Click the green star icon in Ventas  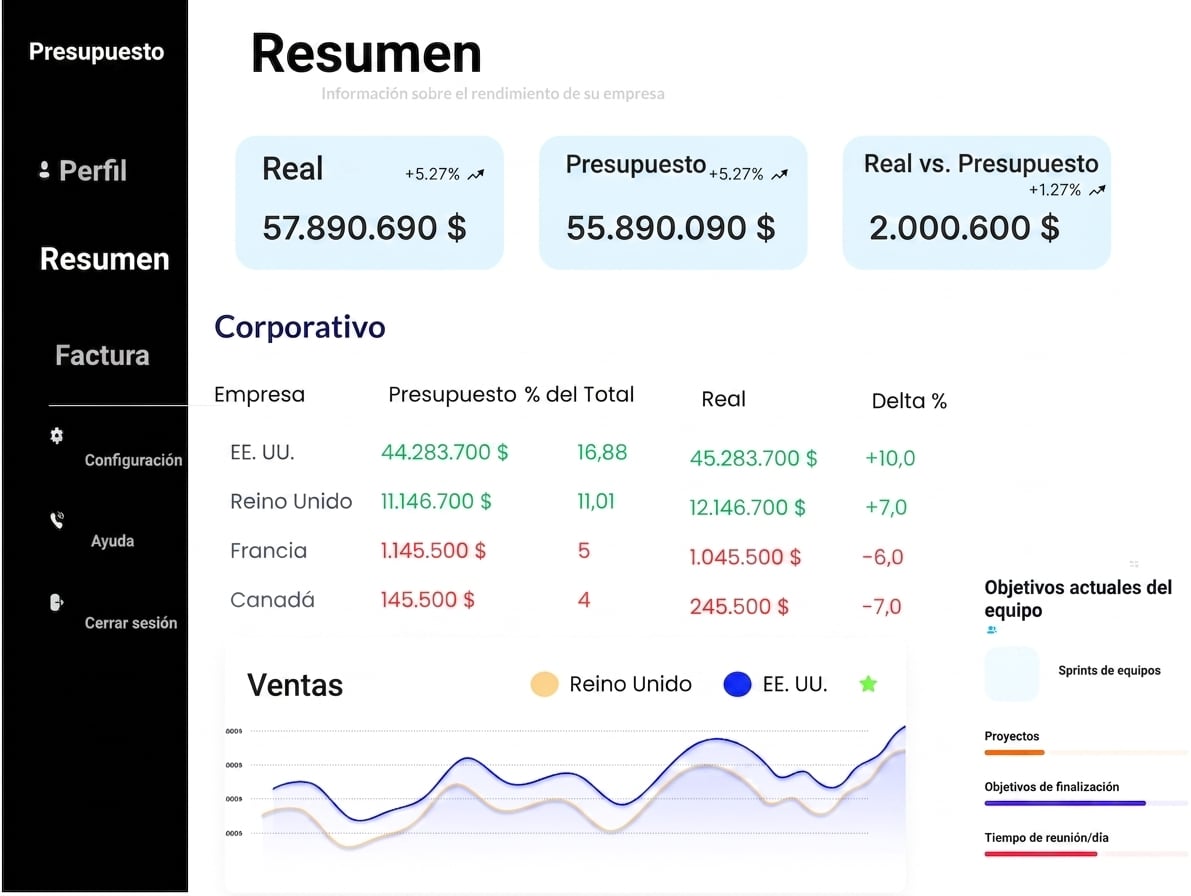tap(868, 684)
